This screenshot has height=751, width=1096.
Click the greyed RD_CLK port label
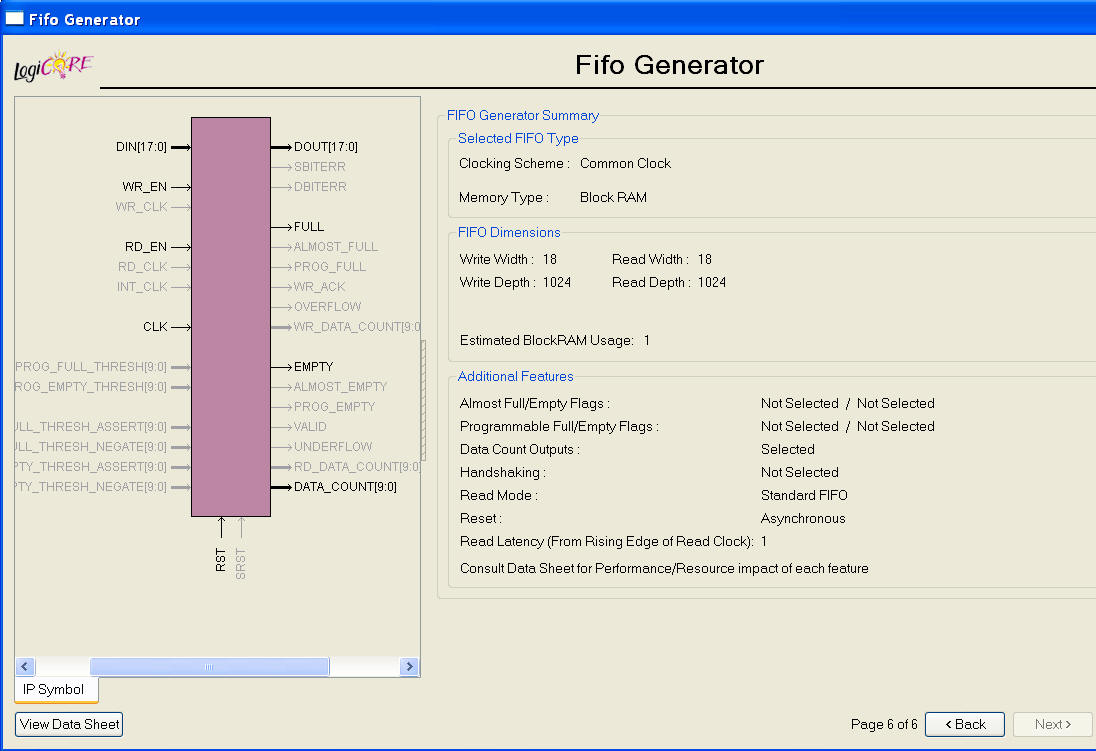[x=143, y=266]
